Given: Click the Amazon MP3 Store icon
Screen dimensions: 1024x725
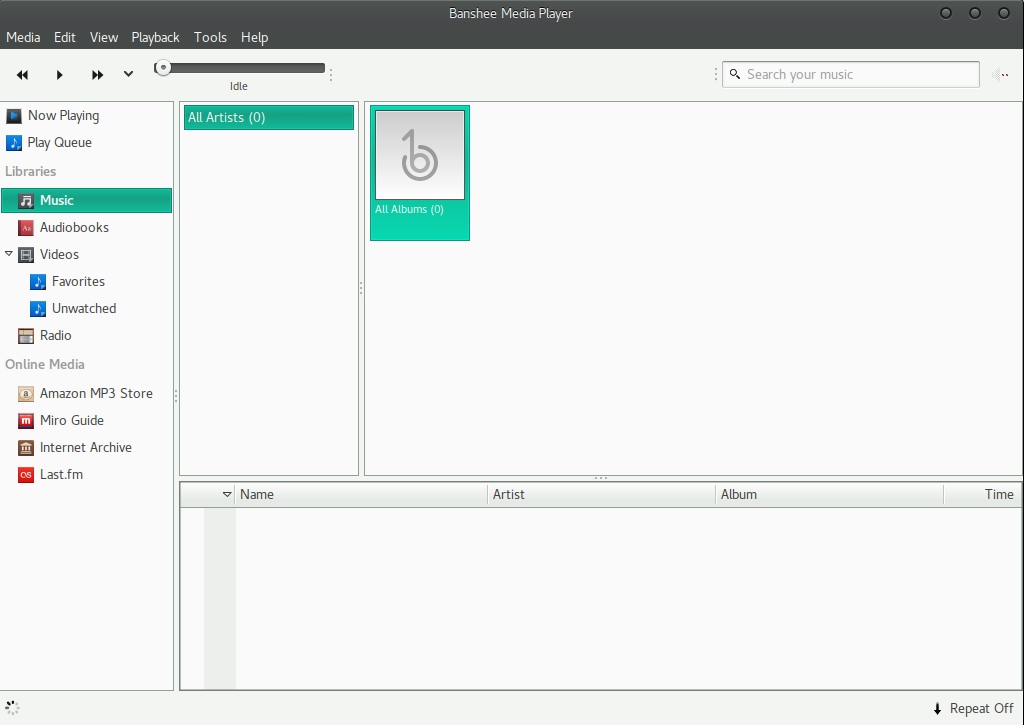Looking at the screenshot, I should [x=26, y=394].
